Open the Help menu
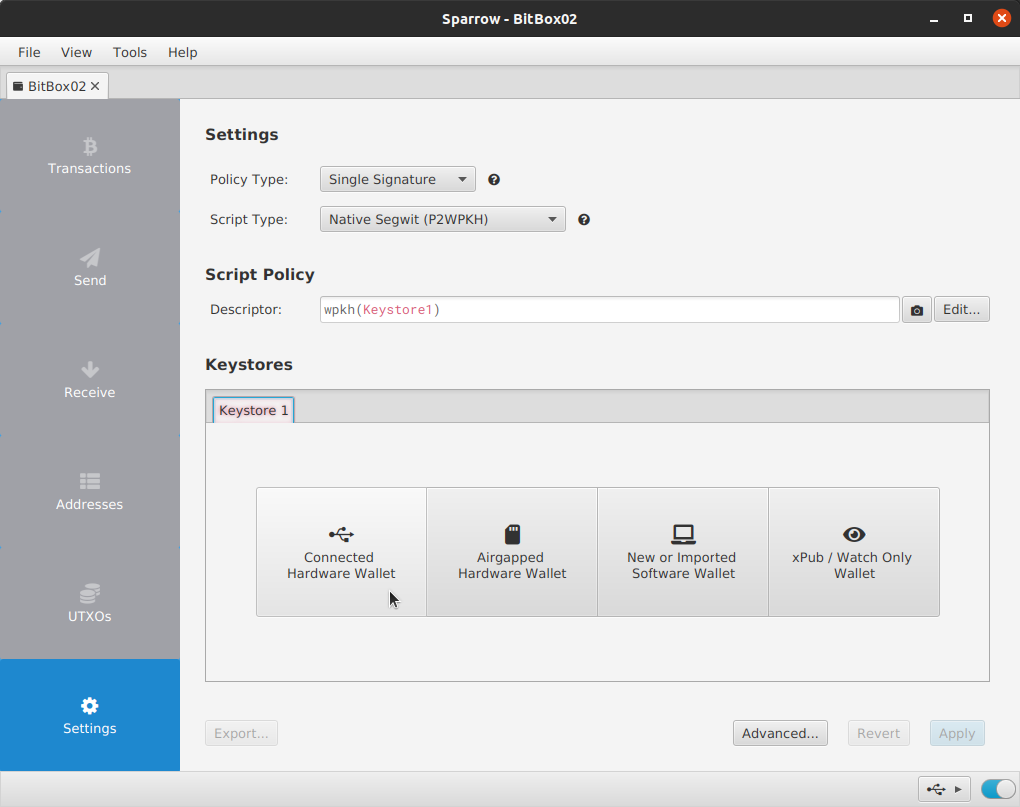 (182, 52)
